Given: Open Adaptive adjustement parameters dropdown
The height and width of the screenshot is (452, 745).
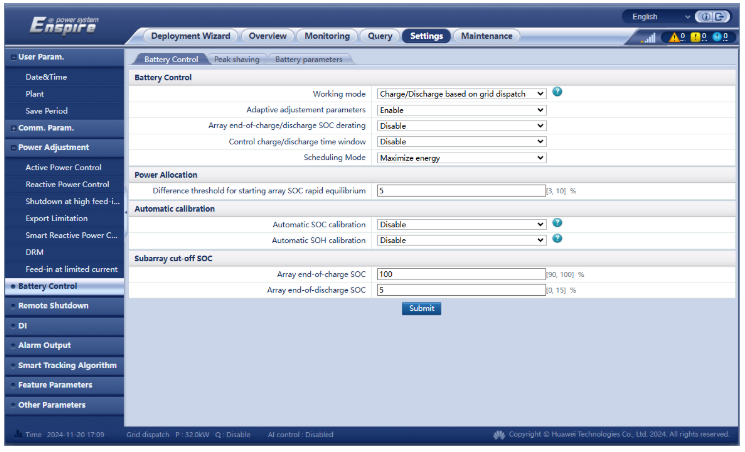Looking at the screenshot, I should [x=461, y=110].
